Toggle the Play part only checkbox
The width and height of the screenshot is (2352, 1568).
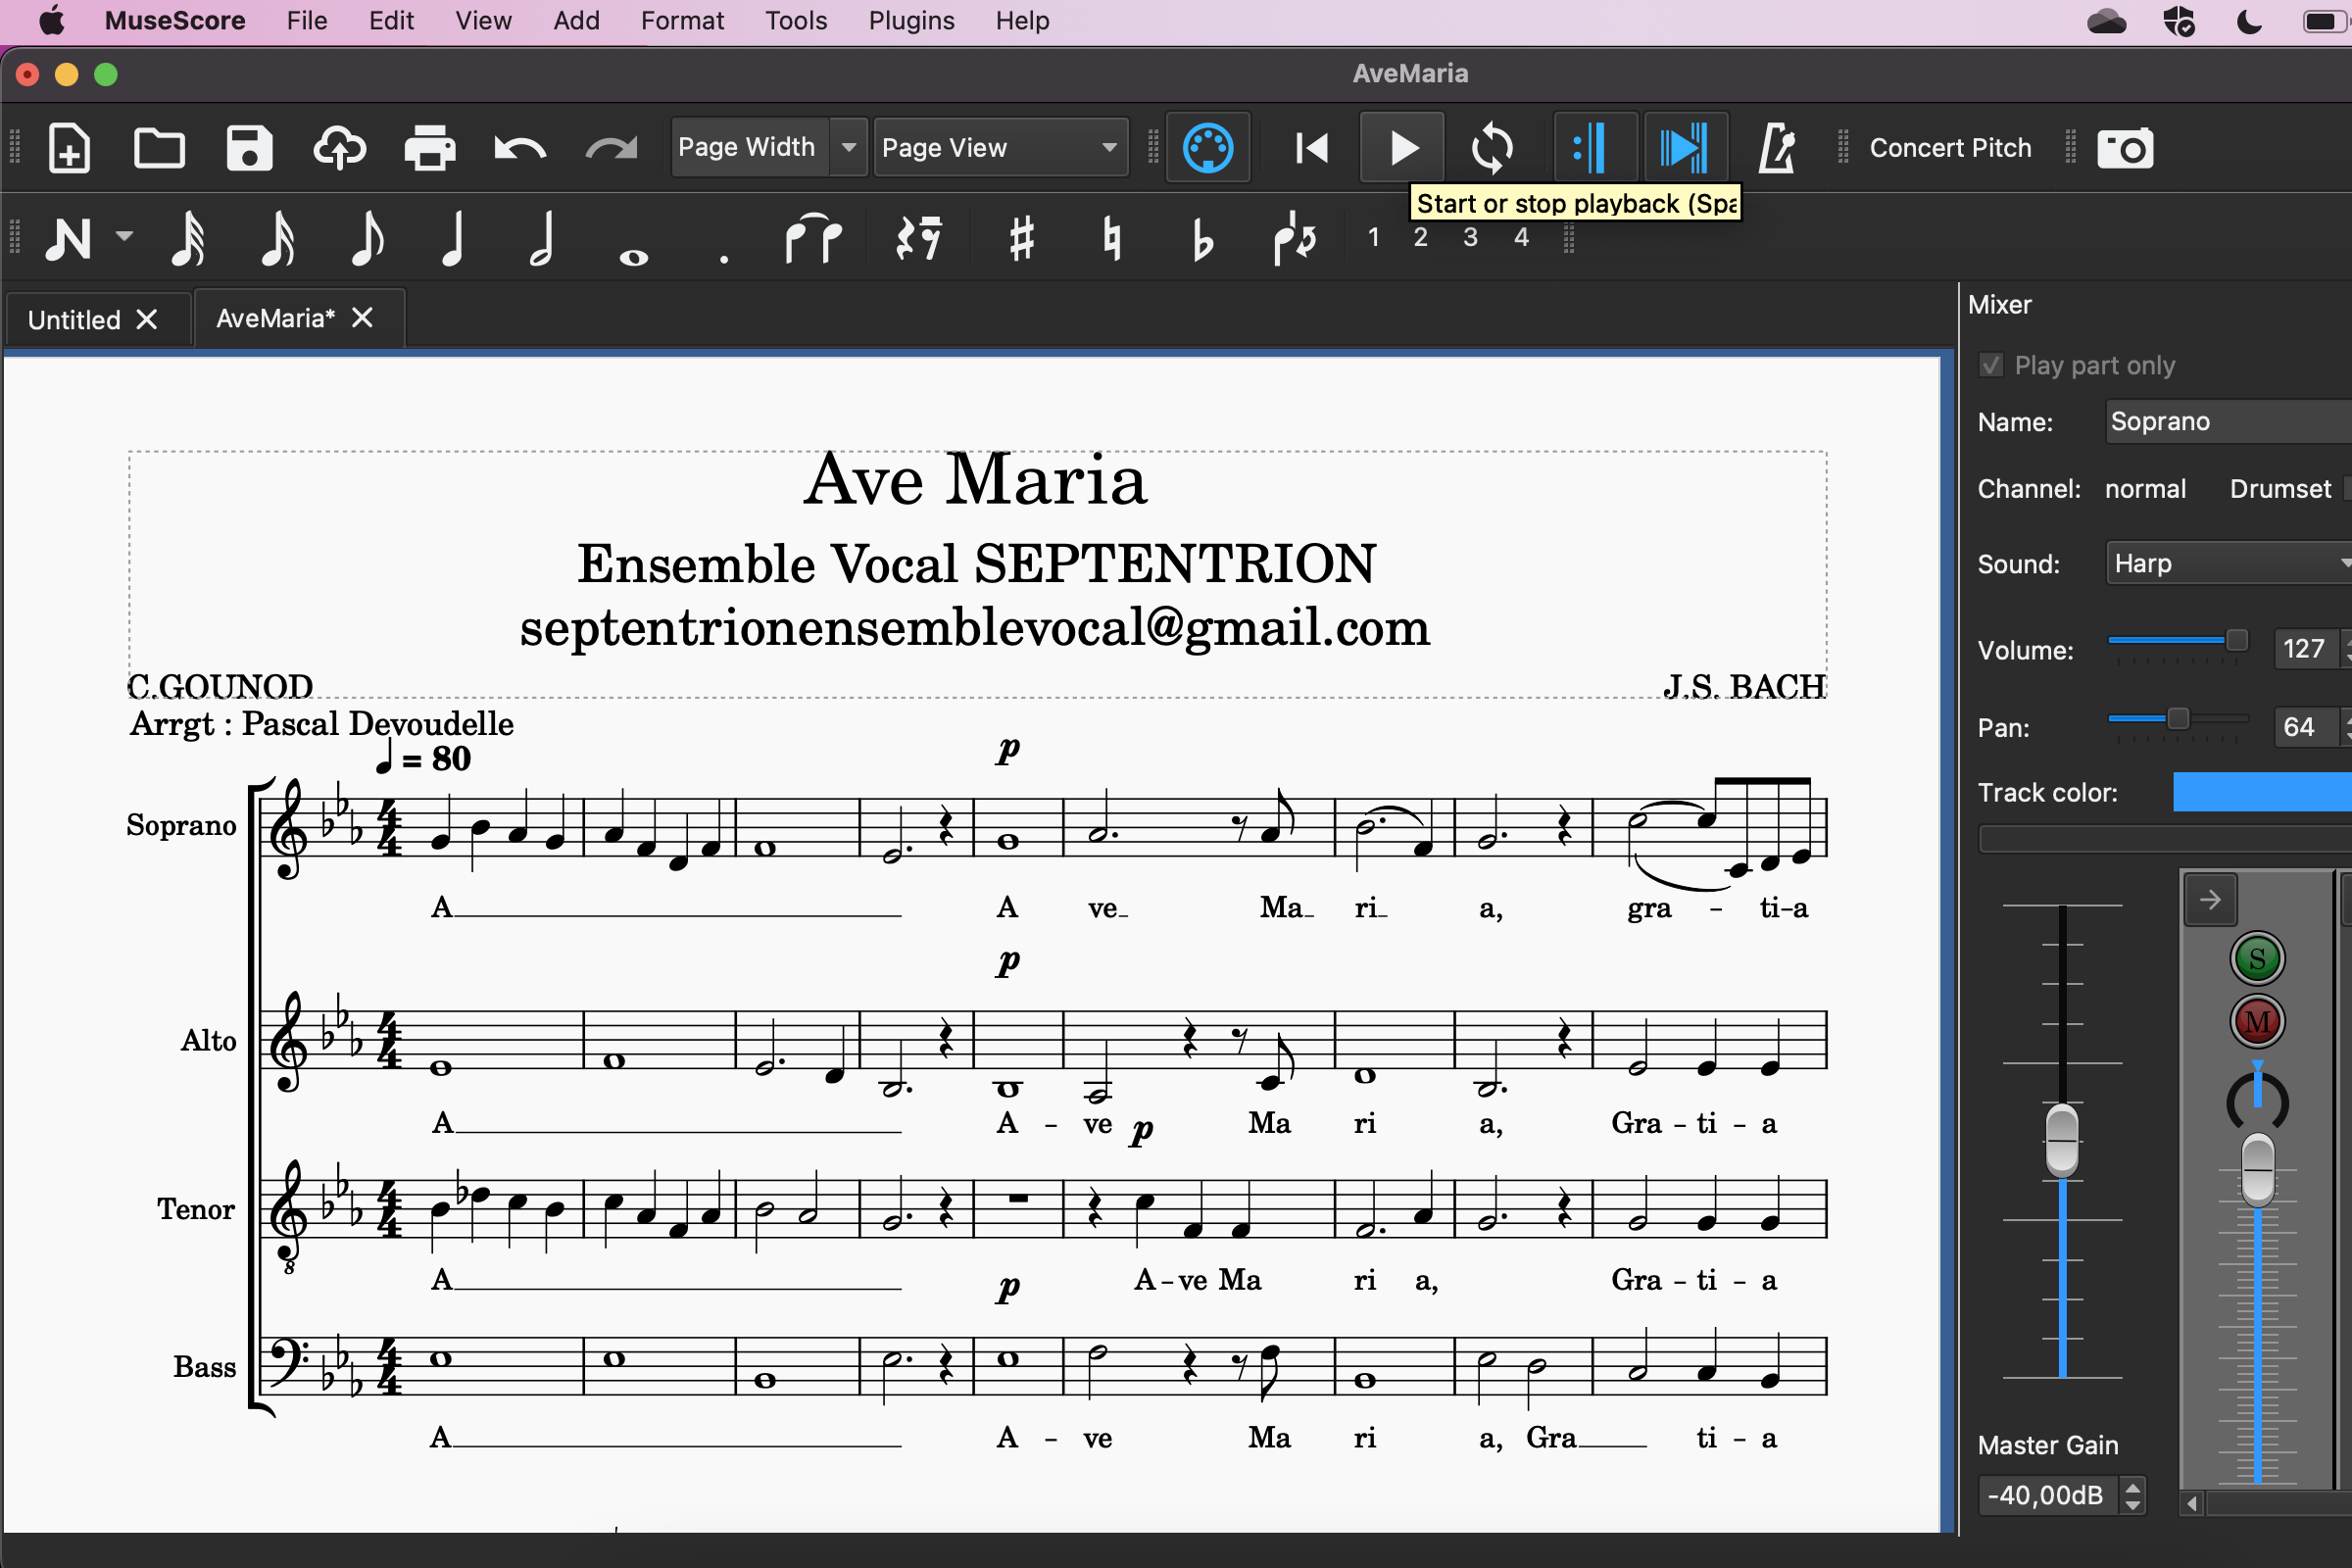point(1990,365)
